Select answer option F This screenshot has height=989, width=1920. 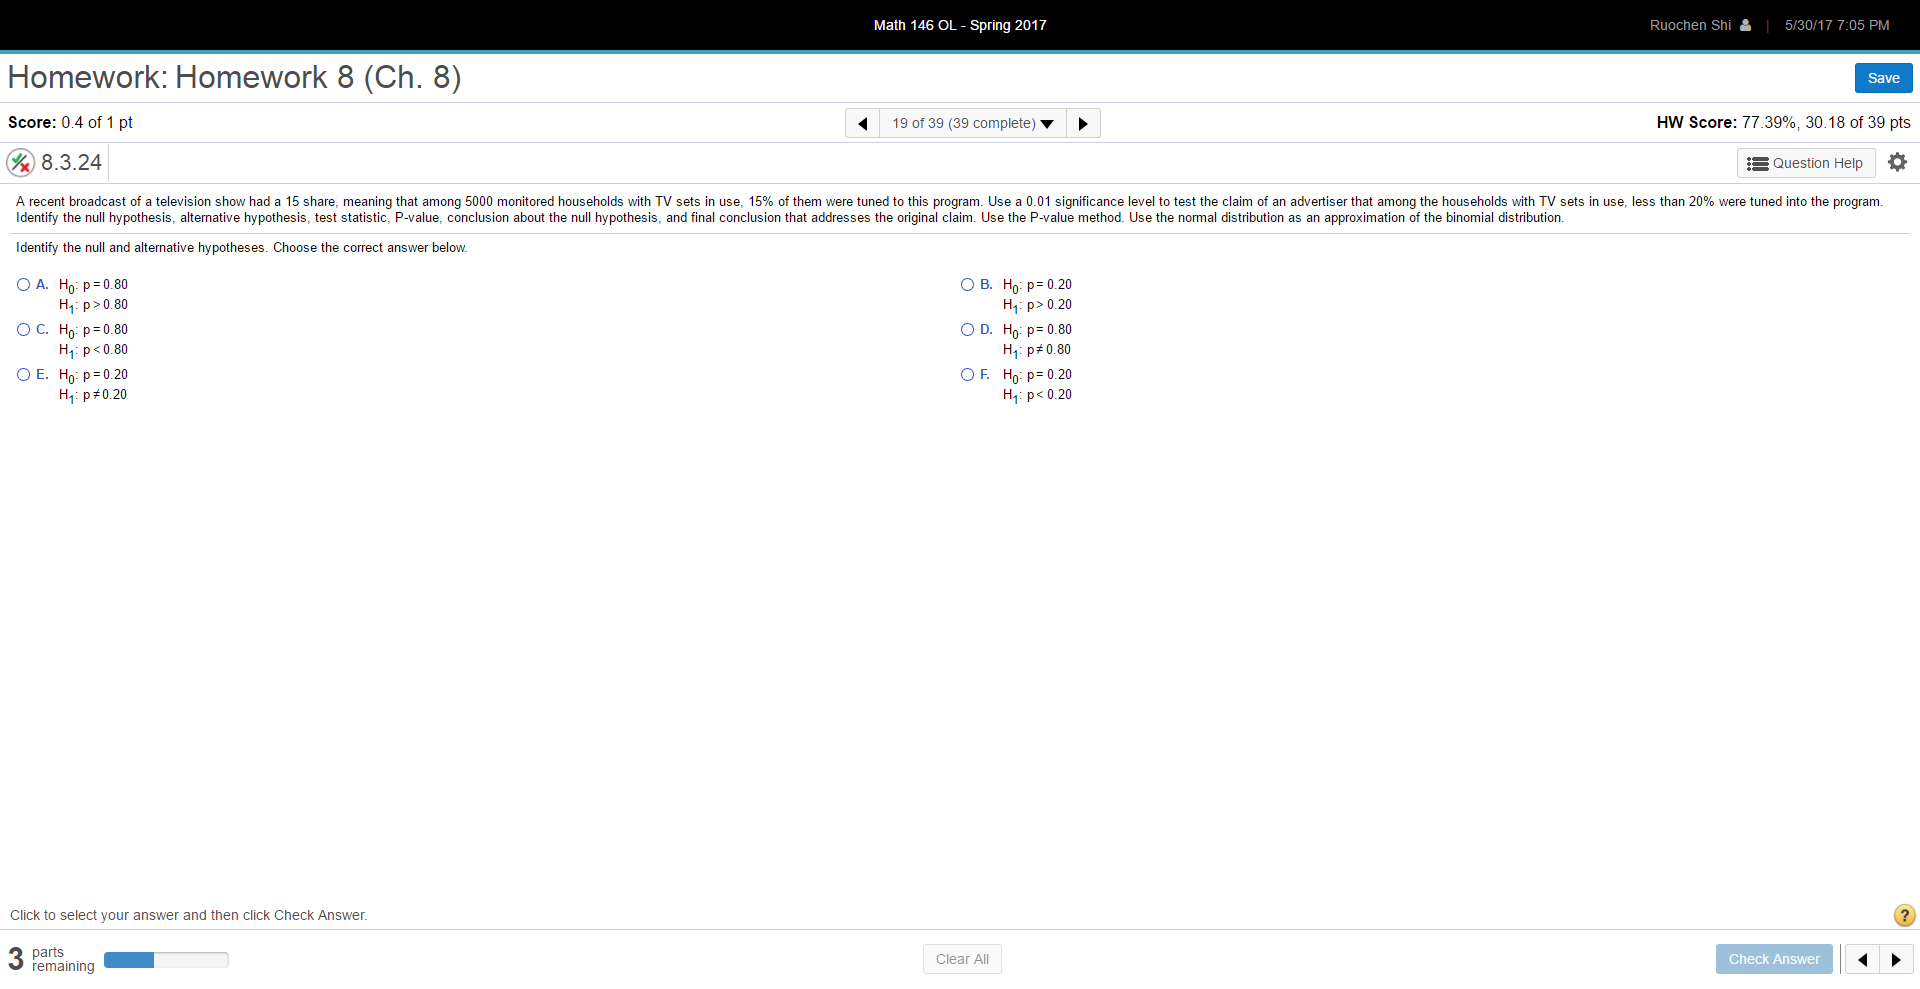[967, 374]
